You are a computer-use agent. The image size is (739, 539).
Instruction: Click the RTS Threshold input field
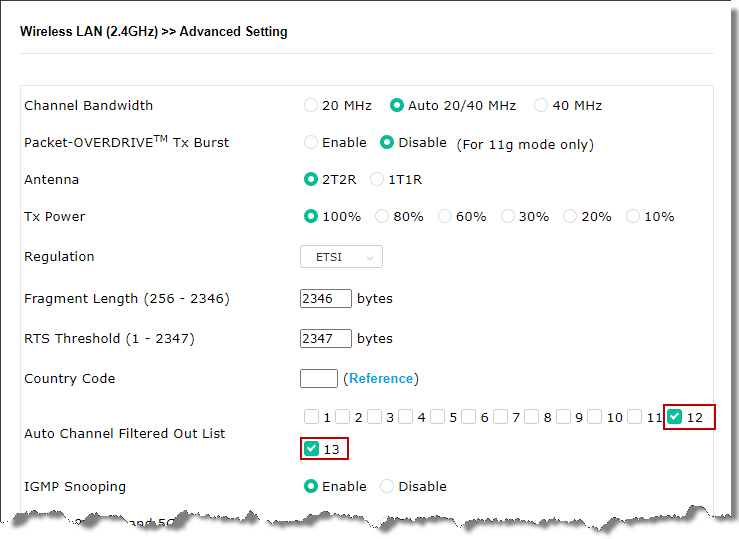326,339
